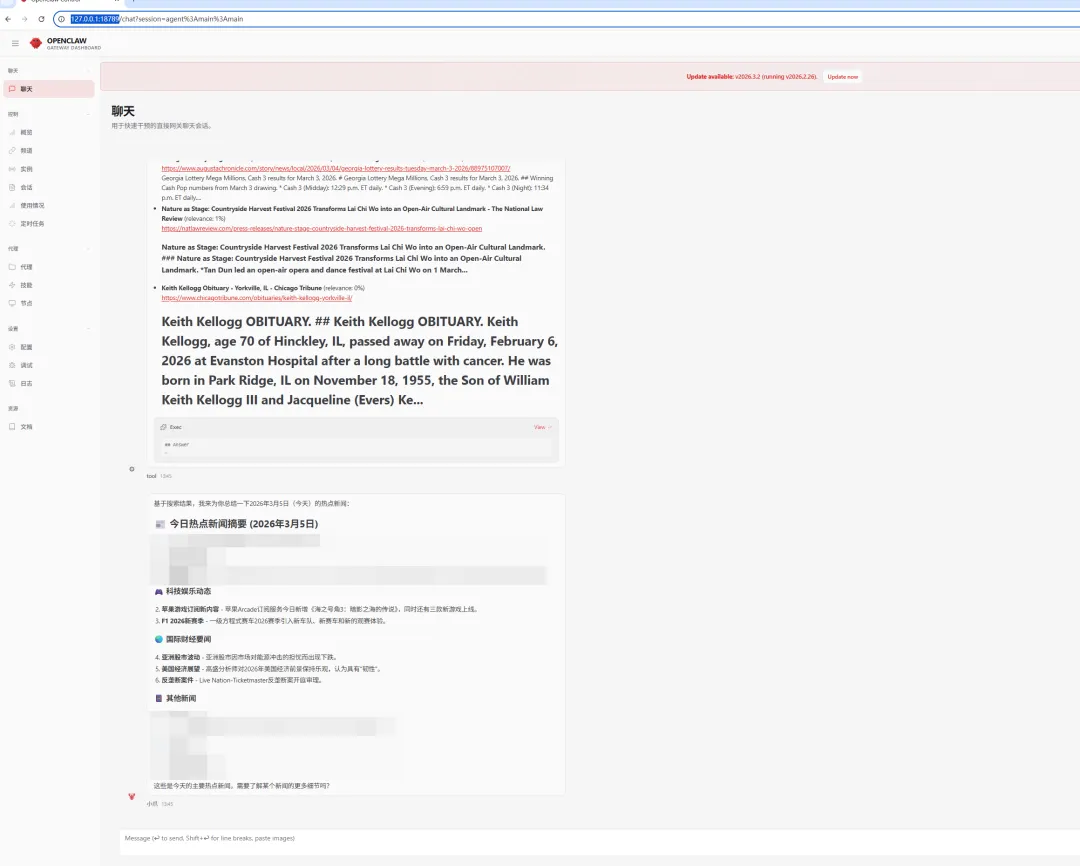Click the red OpenClaw logo icon
This screenshot has width=1080, height=866.
36,43
